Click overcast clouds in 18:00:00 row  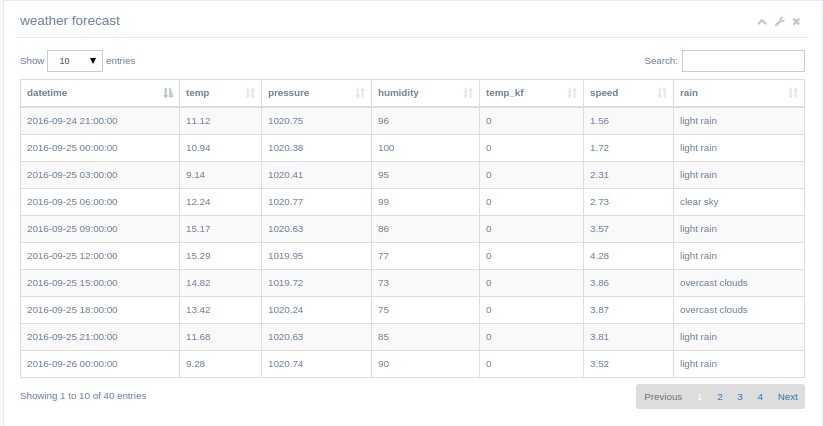pyautogui.click(x=714, y=310)
